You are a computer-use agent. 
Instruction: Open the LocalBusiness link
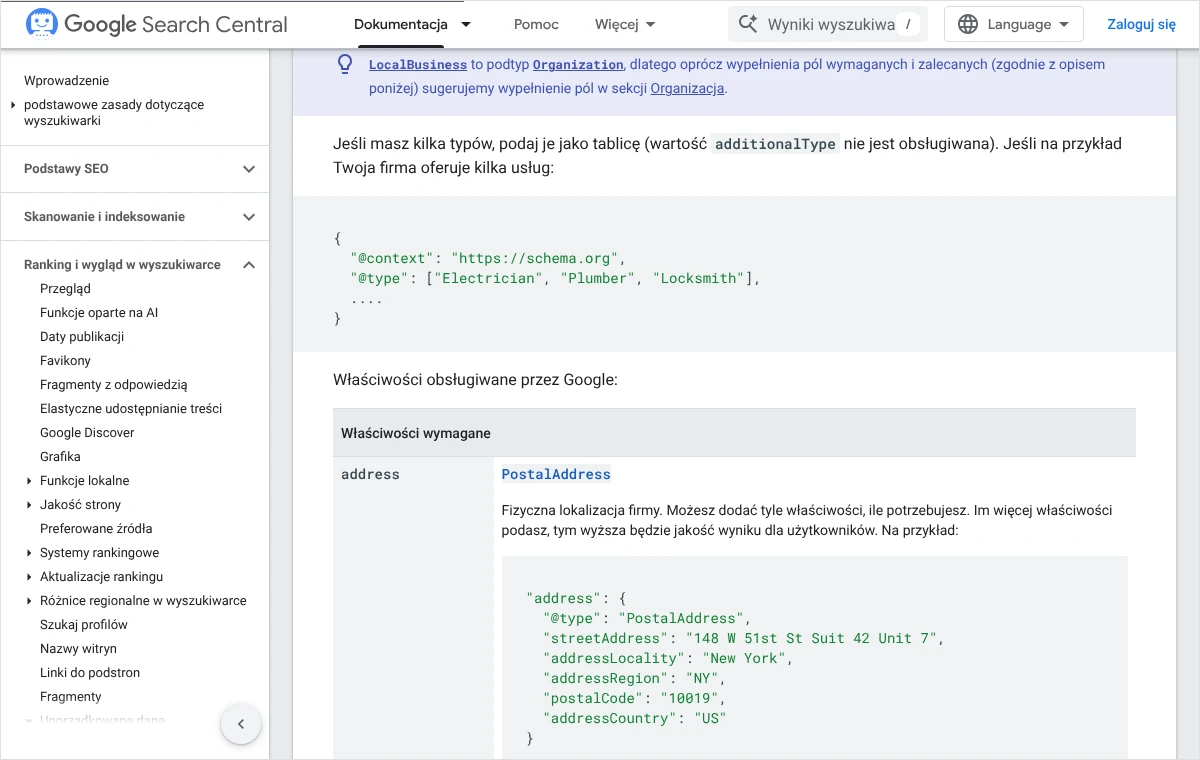click(x=418, y=64)
